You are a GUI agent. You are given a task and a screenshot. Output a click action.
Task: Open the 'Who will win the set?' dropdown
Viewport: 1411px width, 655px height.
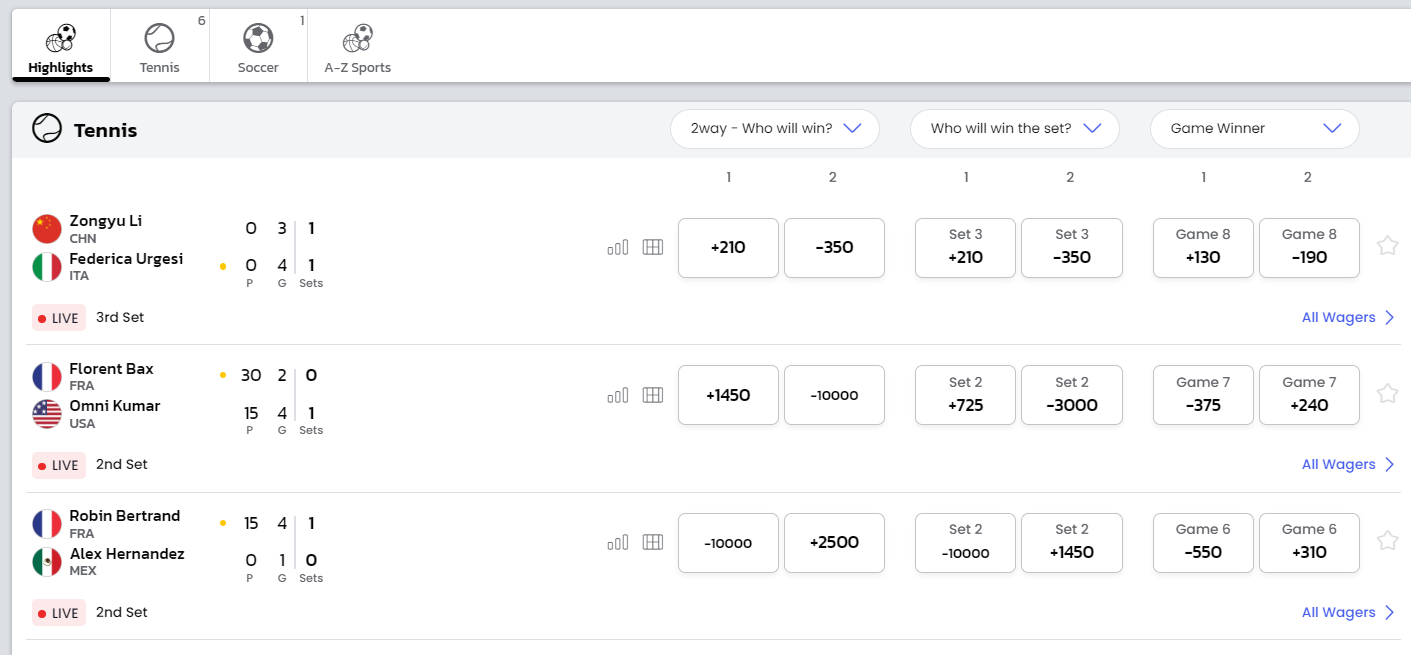[1015, 129]
